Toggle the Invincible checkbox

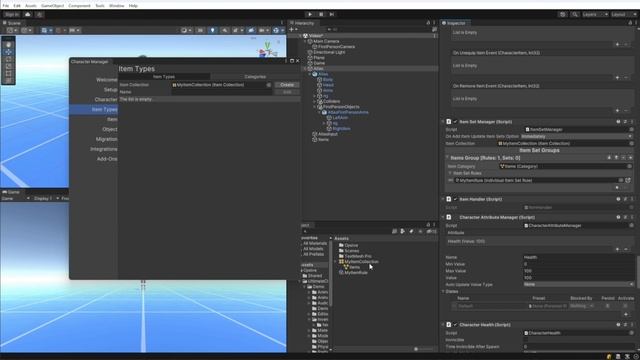pos(526,340)
